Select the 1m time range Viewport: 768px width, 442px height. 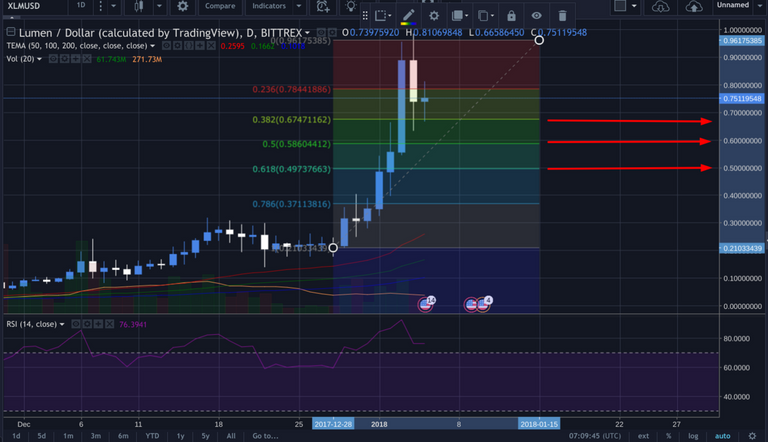coord(68,436)
